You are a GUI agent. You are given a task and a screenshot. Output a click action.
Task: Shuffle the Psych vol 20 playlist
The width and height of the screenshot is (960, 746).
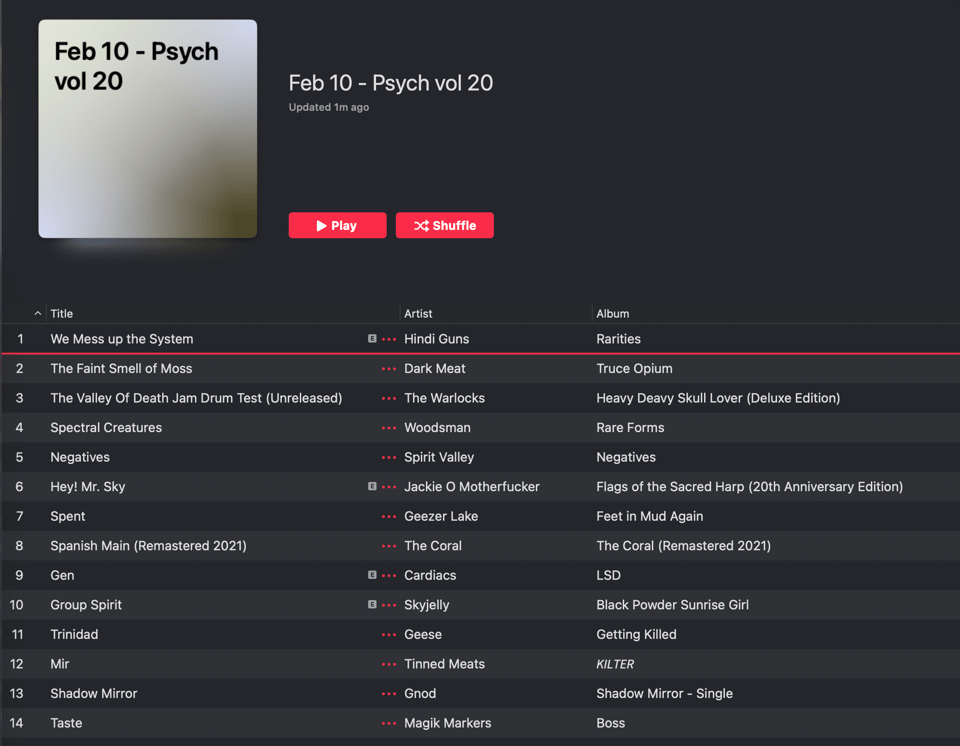click(x=445, y=226)
